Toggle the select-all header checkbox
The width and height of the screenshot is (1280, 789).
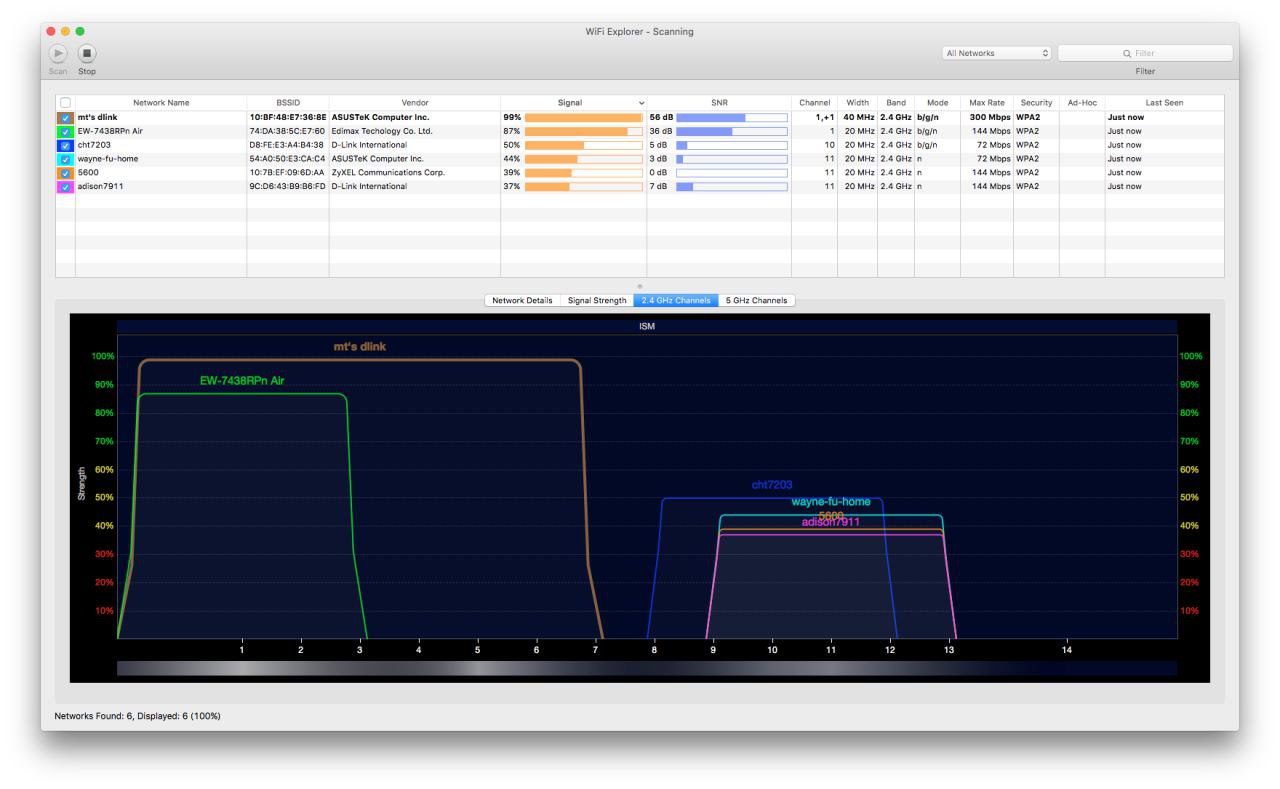tap(65, 103)
